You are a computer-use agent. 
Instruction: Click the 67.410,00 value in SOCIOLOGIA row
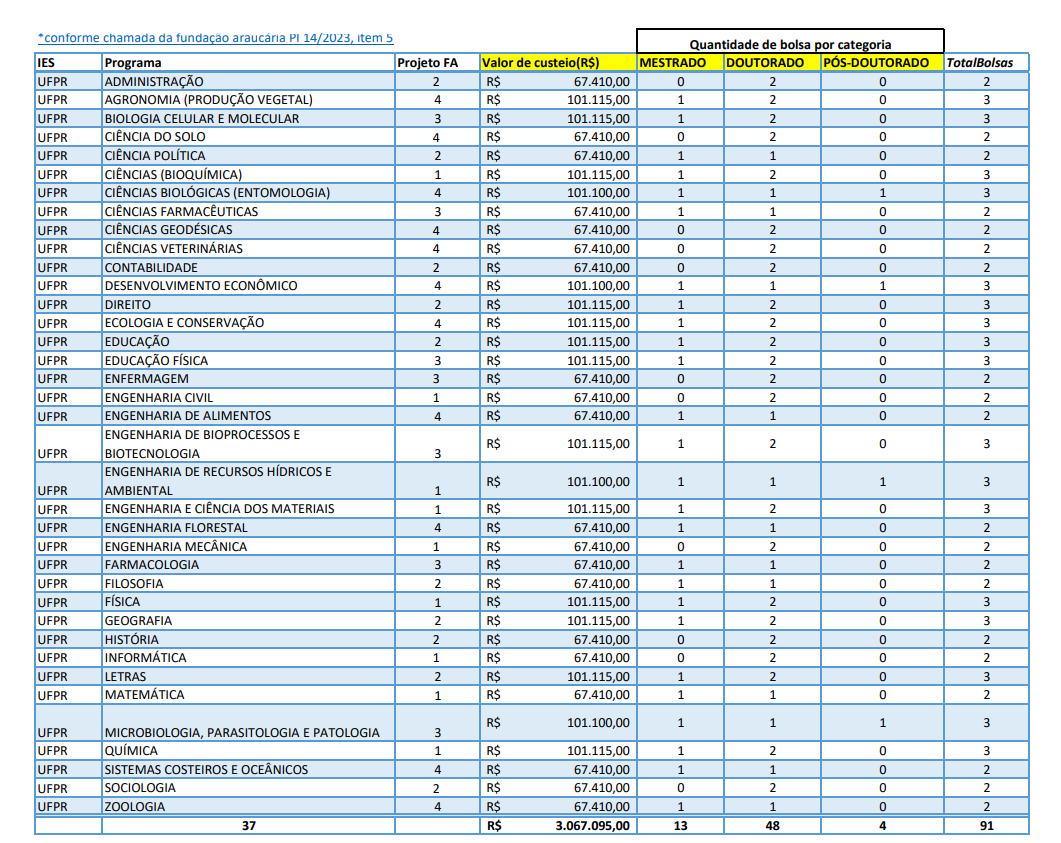pyautogui.click(x=558, y=788)
